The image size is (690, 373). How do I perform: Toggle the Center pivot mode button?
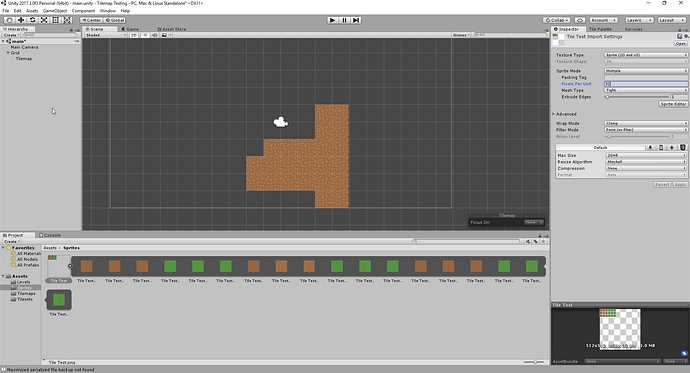point(92,20)
